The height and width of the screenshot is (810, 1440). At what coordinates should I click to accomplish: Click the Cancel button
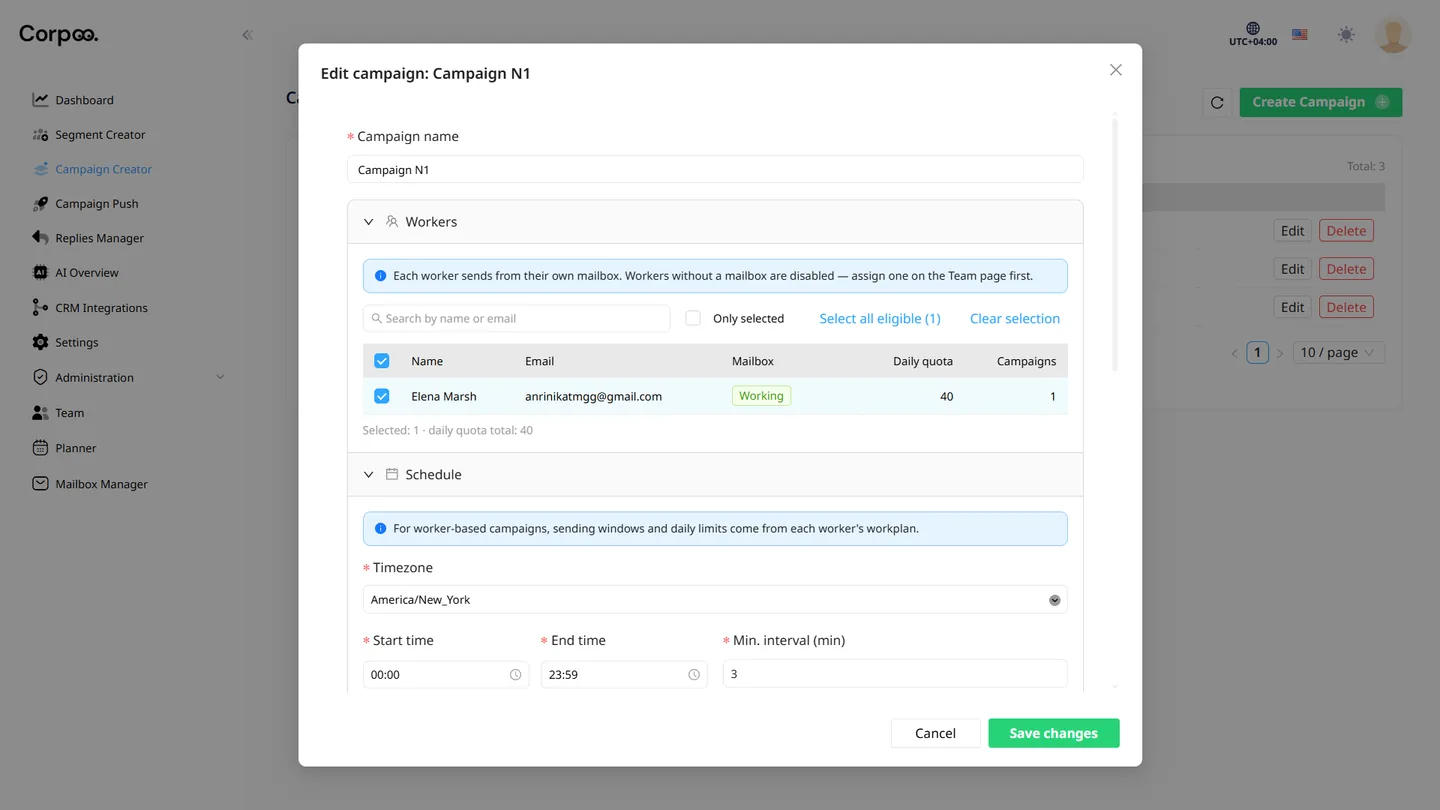click(x=935, y=733)
